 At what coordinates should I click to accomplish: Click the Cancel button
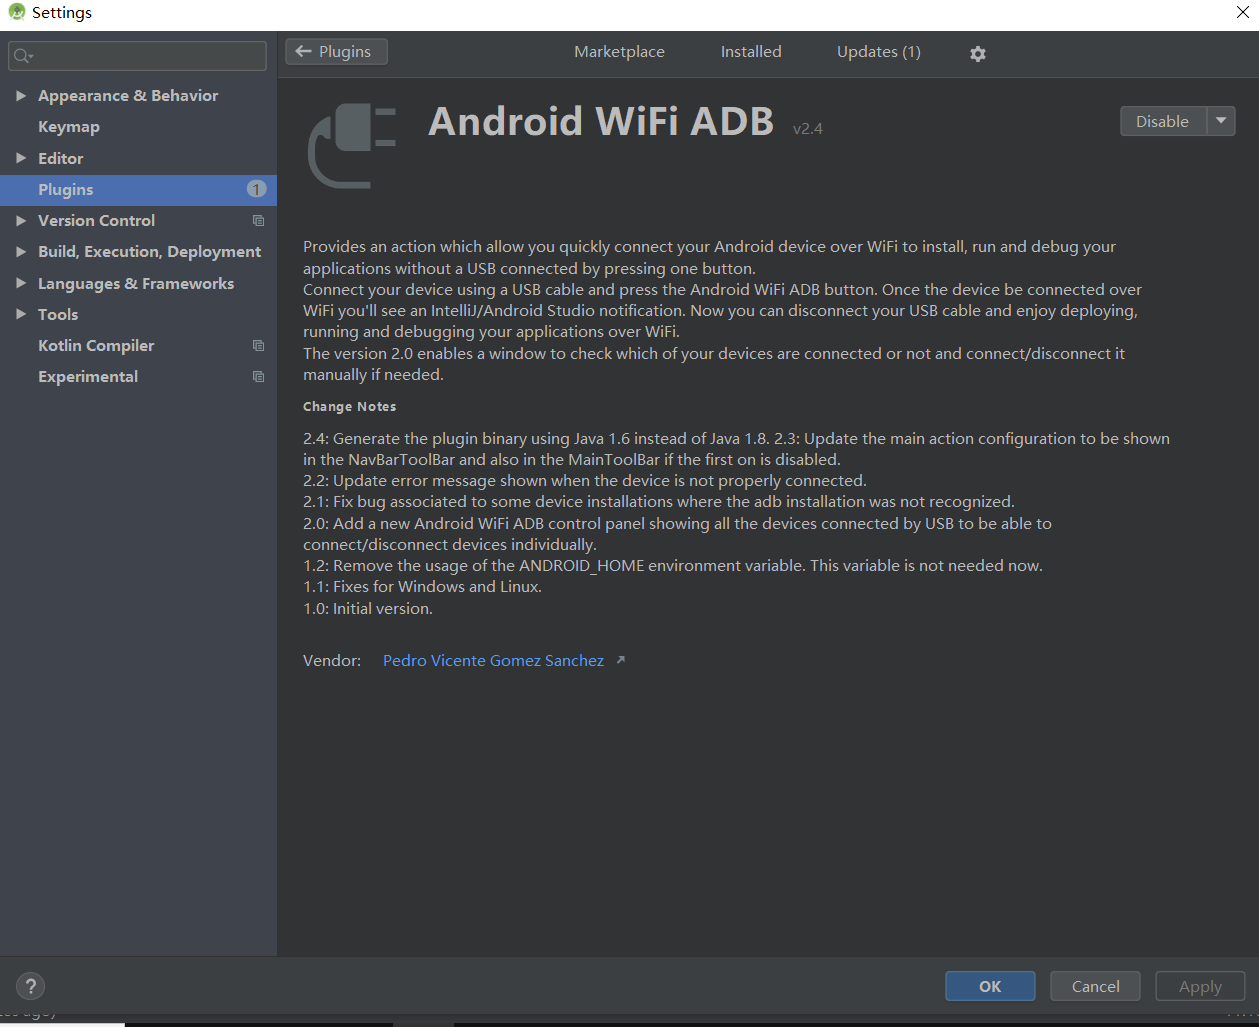point(1096,986)
